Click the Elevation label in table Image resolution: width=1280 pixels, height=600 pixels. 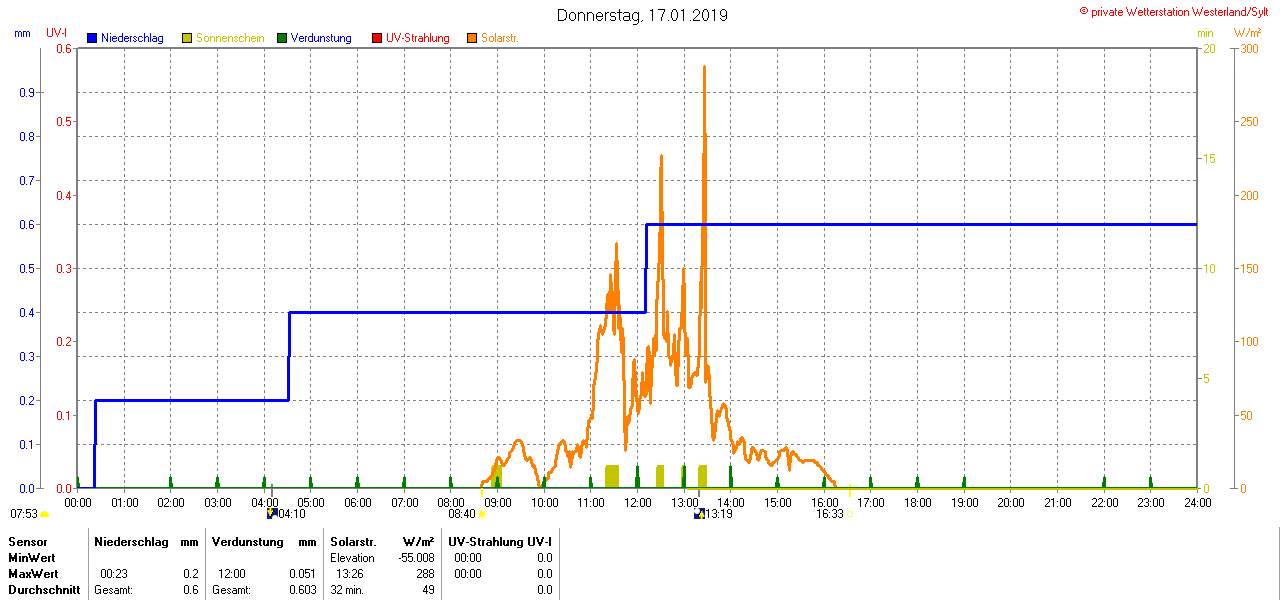(352, 557)
